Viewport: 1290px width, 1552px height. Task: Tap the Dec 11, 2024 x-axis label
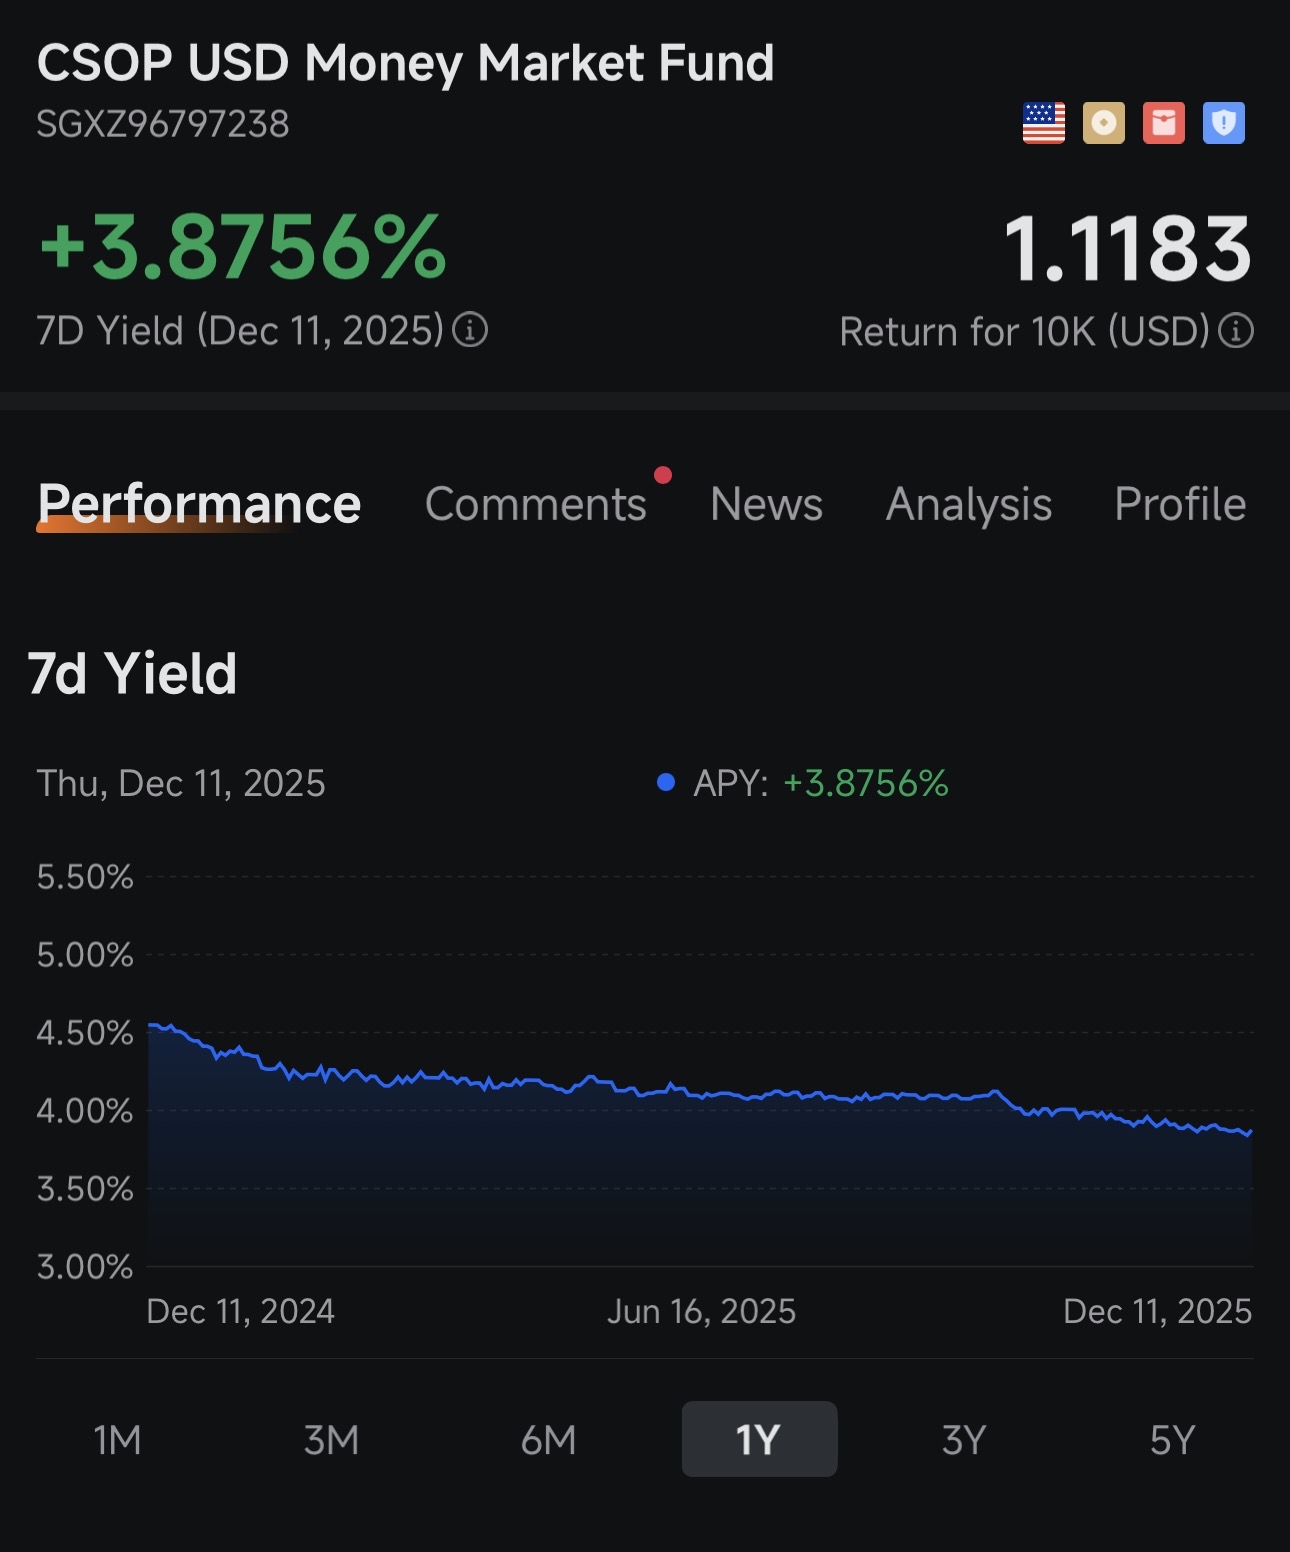click(241, 1311)
